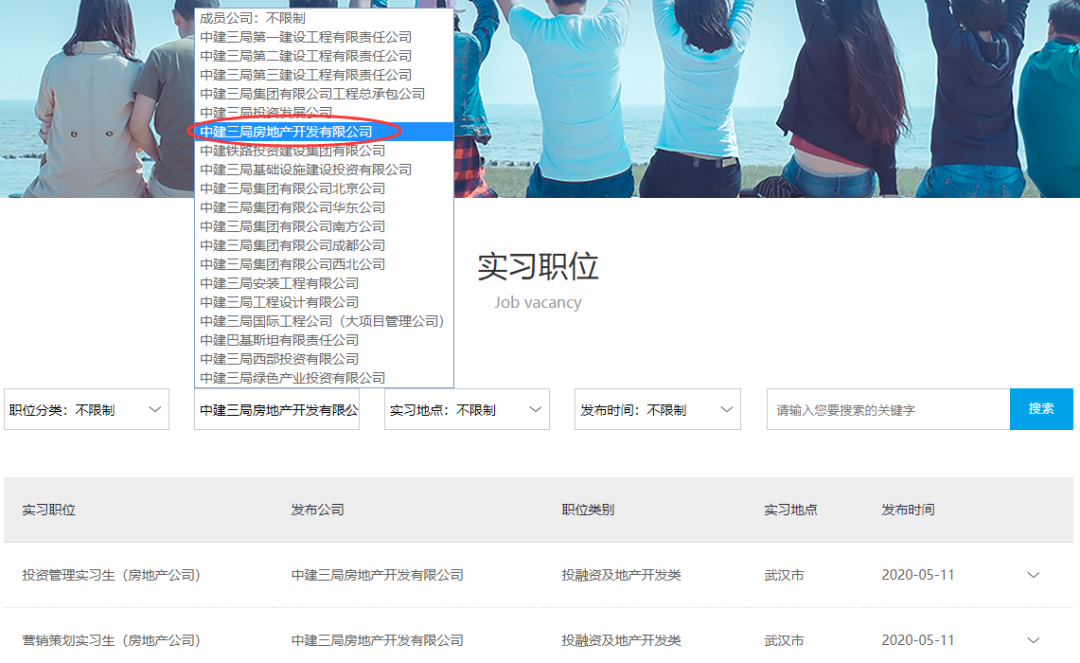
Task: Choose 中建三局国际工程公司（大项目管理公司） option
Action: coord(322,321)
